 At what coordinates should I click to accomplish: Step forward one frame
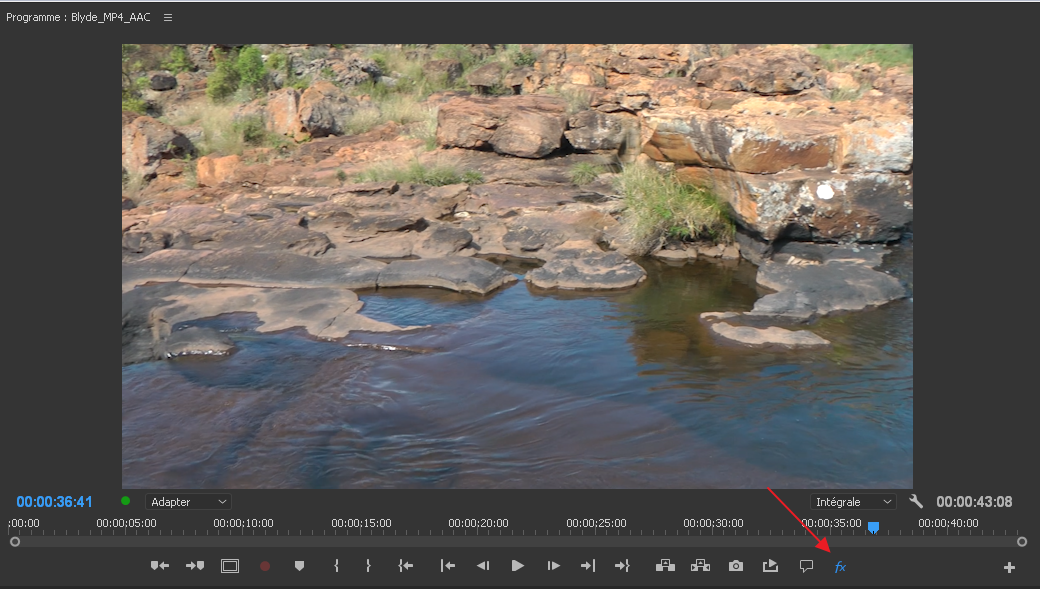553,566
